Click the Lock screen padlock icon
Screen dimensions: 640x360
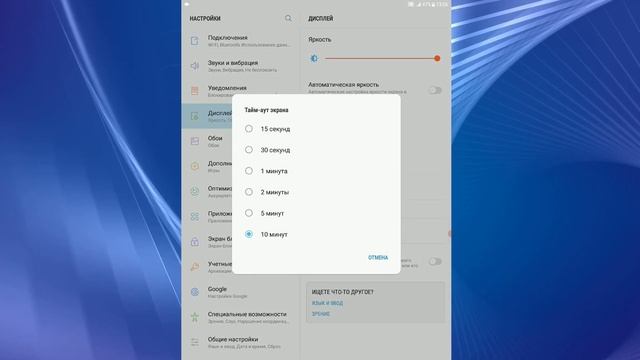[195, 242]
